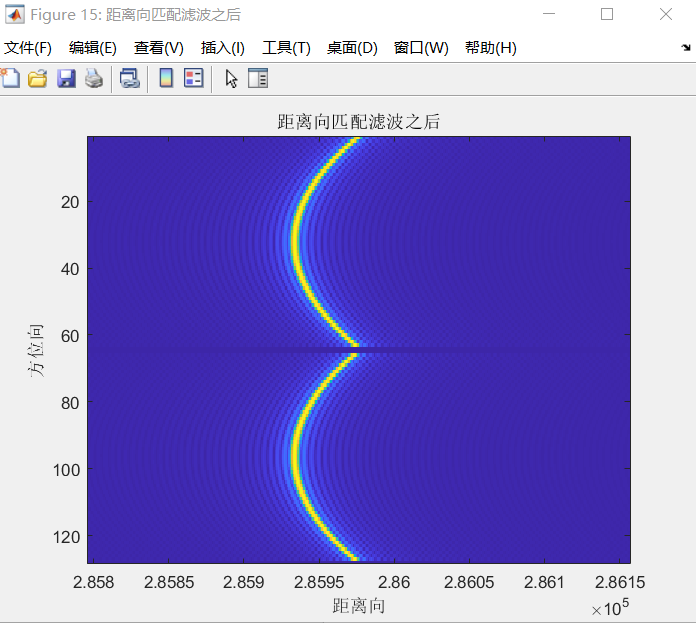Screen dimensions: 696x623
Task: Click the x-axis tick label 2.86
Action: click(394, 582)
